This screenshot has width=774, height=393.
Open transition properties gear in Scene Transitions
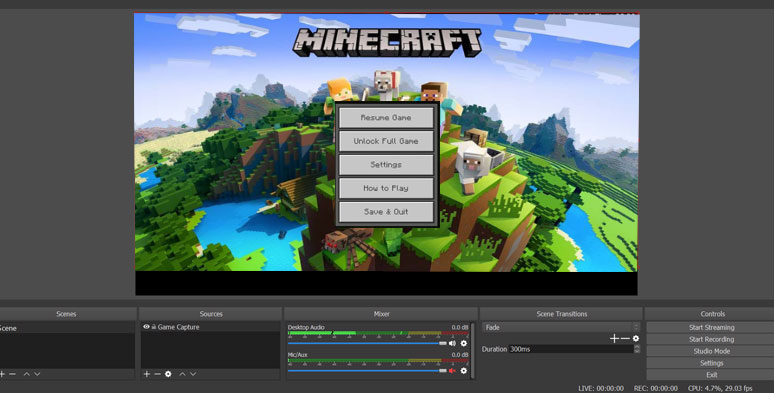coord(636,339)
